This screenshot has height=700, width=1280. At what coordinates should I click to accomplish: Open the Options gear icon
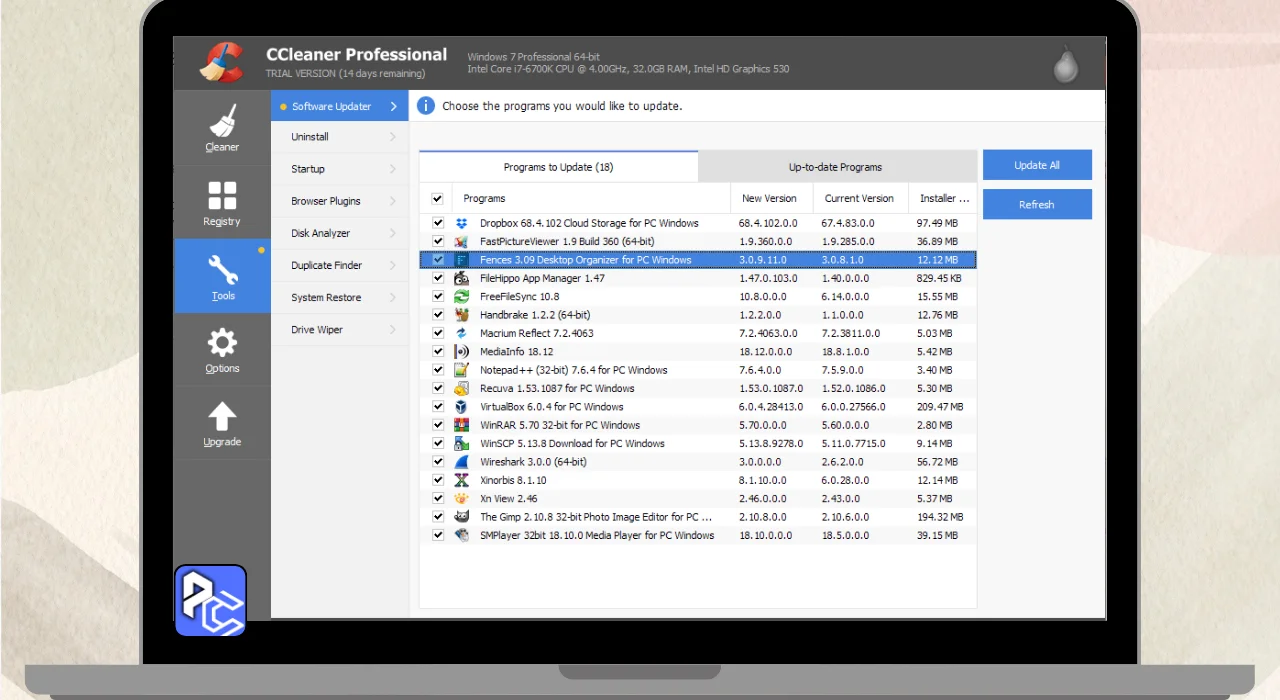click(222, 343)
